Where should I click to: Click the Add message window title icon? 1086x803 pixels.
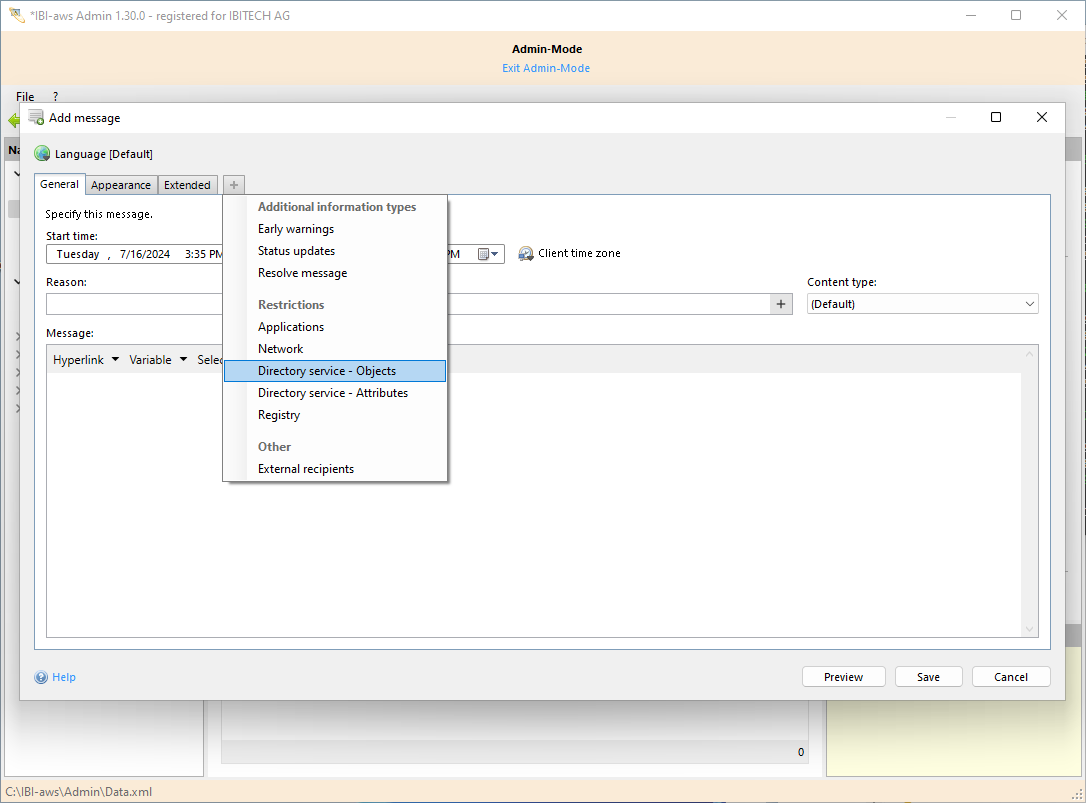click(36, 118)
